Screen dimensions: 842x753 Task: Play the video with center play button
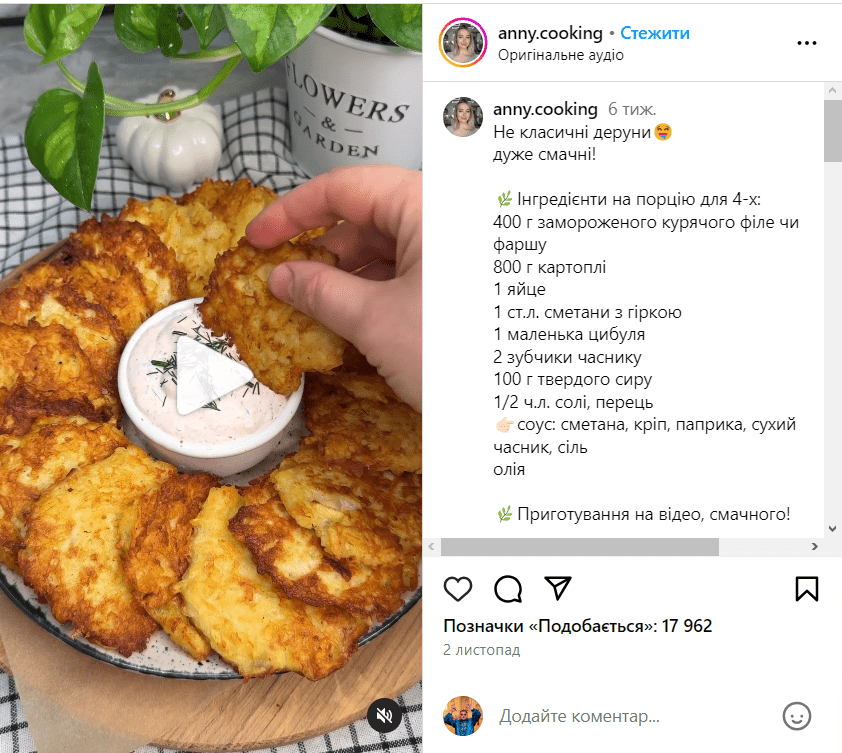(210, 375)
